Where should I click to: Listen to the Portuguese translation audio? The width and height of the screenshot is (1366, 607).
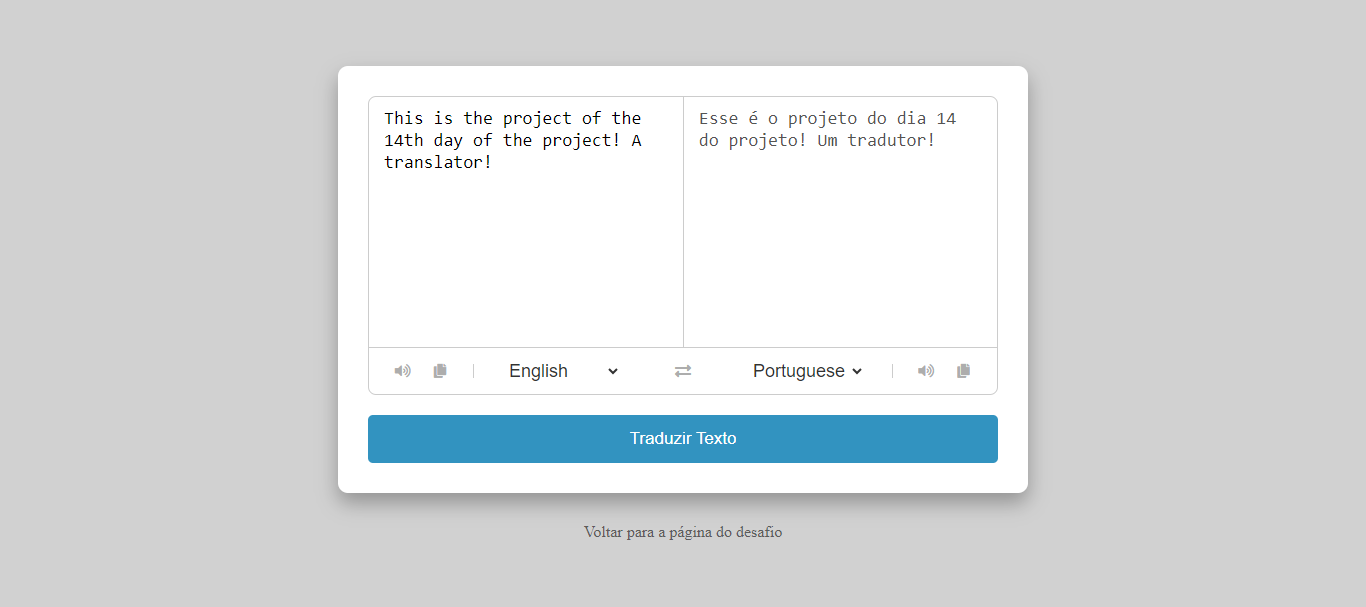point(926,371)
